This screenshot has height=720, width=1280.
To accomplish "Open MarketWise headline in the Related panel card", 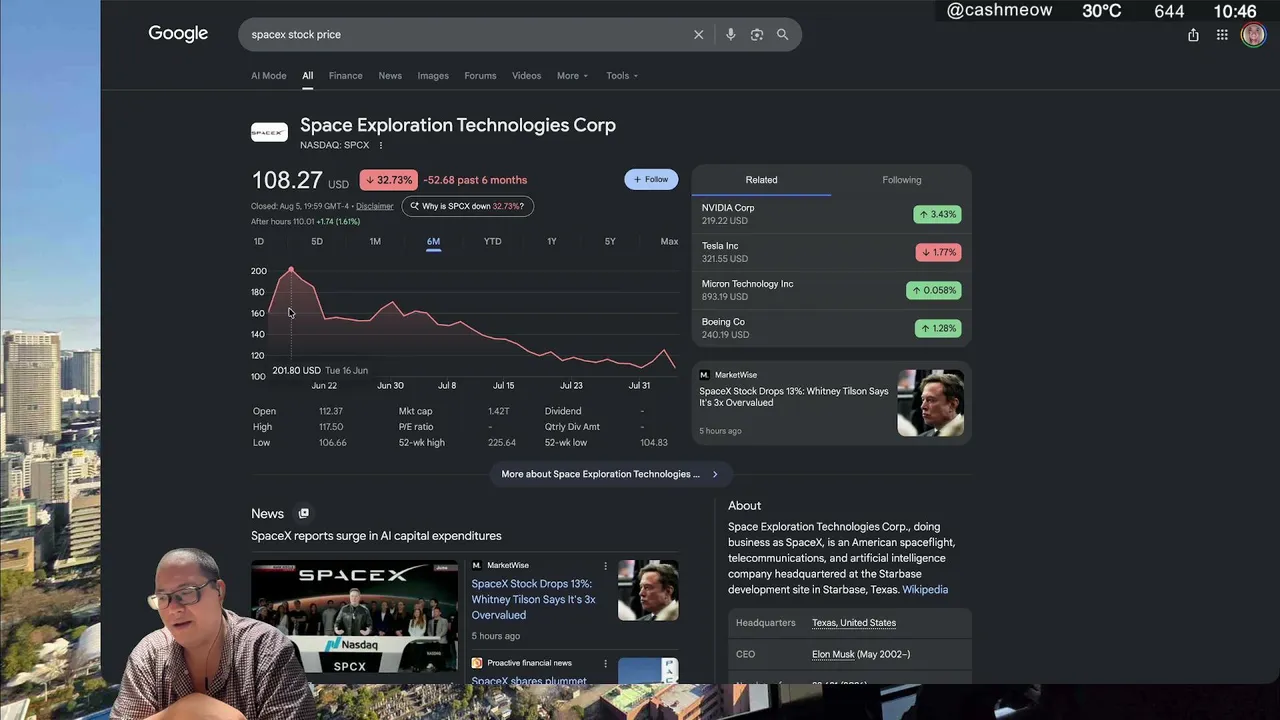I will point(794,397).
